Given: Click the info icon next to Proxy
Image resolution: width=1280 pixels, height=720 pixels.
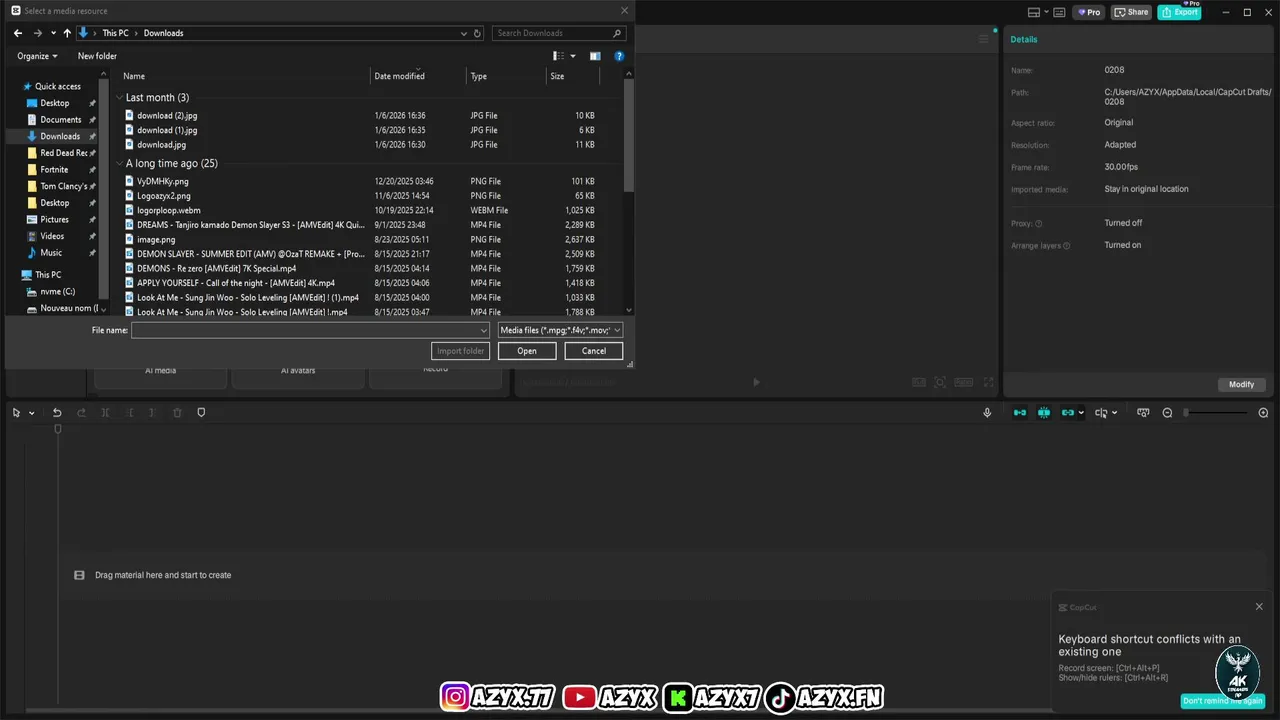Looking at the screenshot, I should (x=1038, y=224).
